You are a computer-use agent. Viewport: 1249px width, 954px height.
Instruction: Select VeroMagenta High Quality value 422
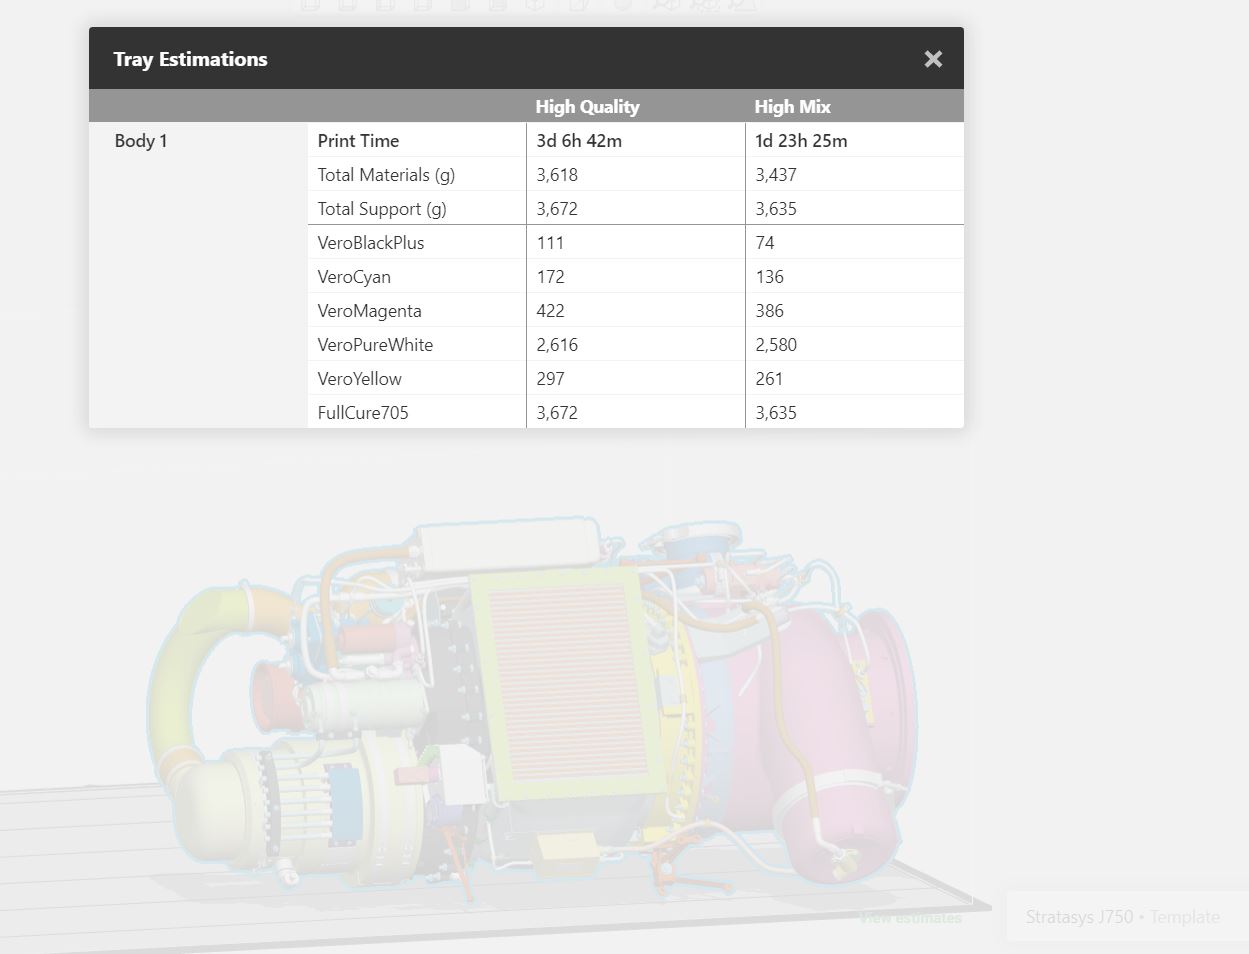550,311
